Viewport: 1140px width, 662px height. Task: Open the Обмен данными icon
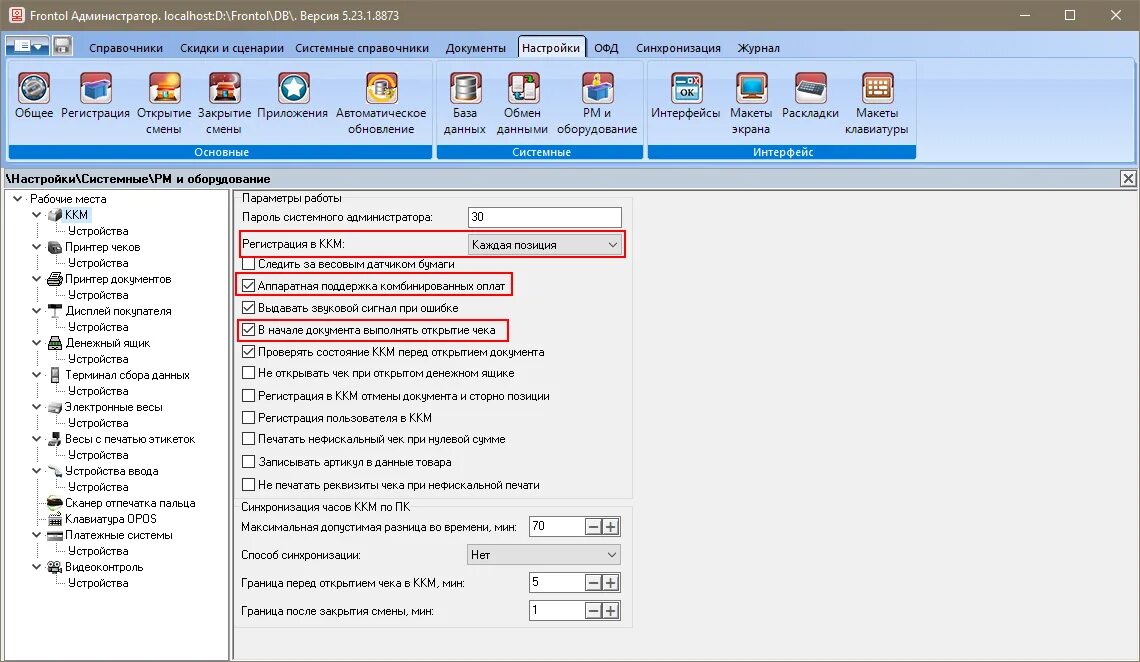click(x=522, y=103)
